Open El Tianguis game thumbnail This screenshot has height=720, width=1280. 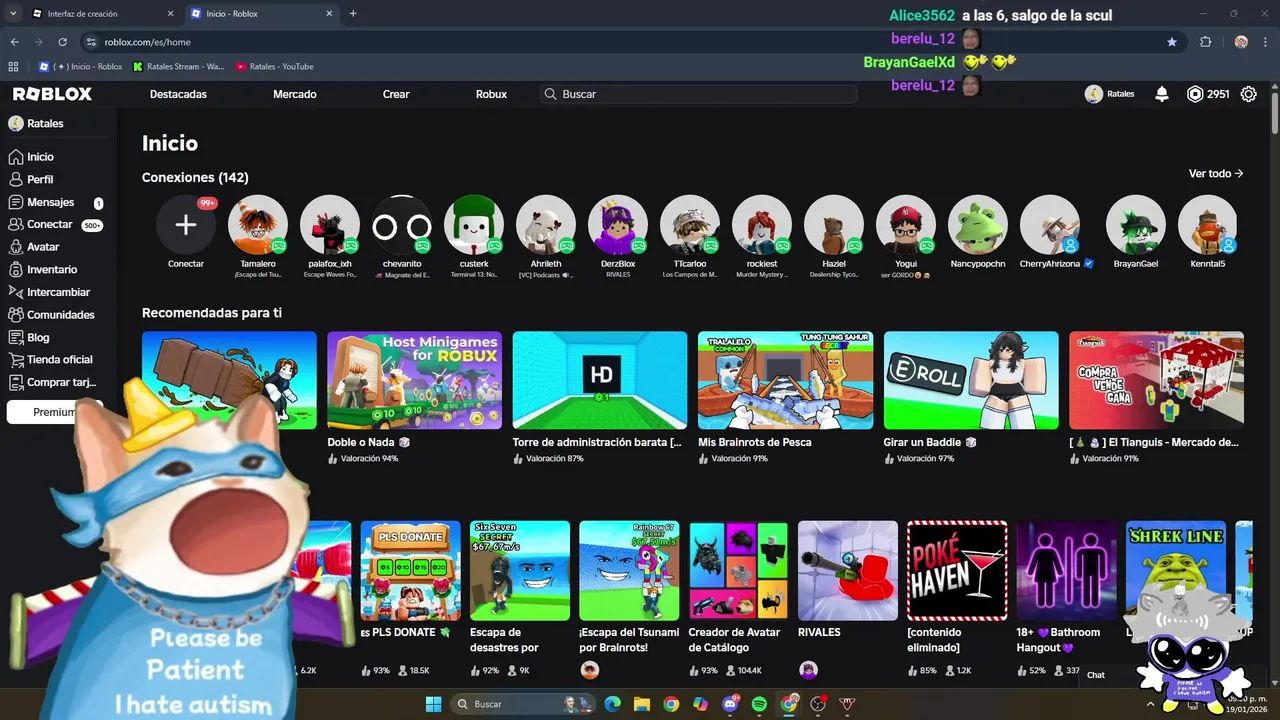tap(1156, 380)
